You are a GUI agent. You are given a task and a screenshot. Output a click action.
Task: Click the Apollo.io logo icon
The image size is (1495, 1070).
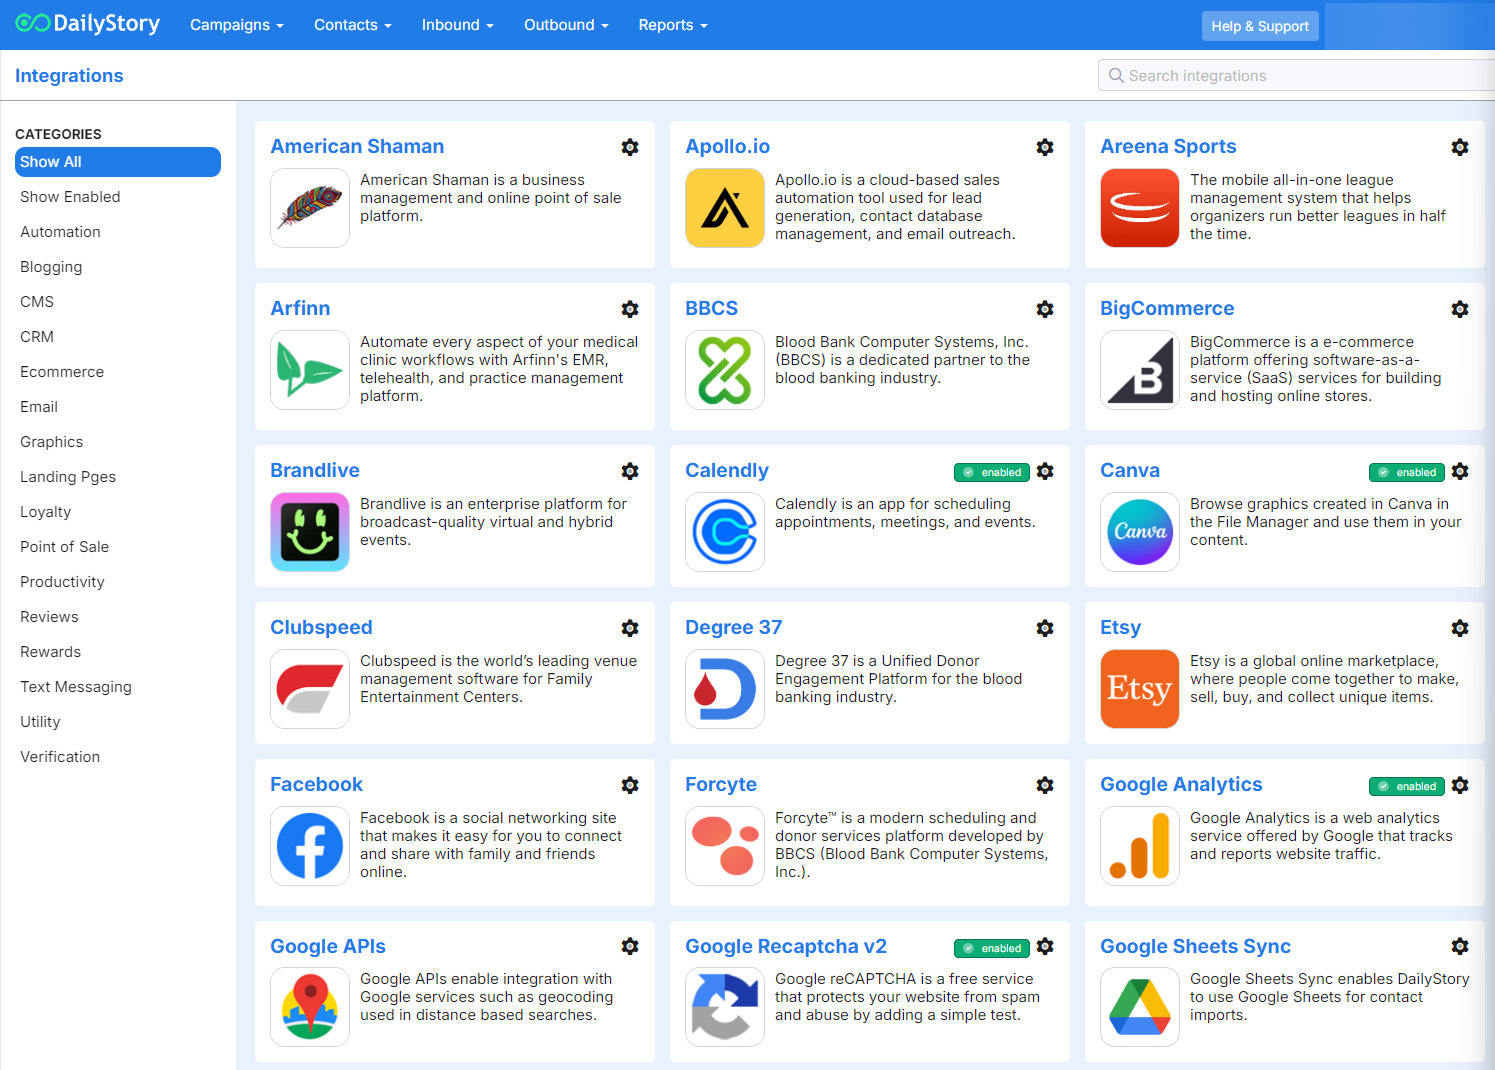[725, 208]
